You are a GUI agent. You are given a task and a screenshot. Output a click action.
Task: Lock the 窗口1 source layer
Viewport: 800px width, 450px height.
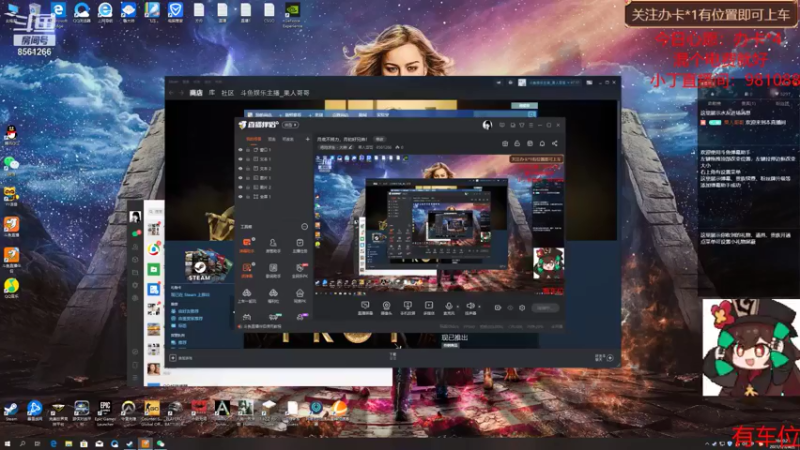[248, 150]
